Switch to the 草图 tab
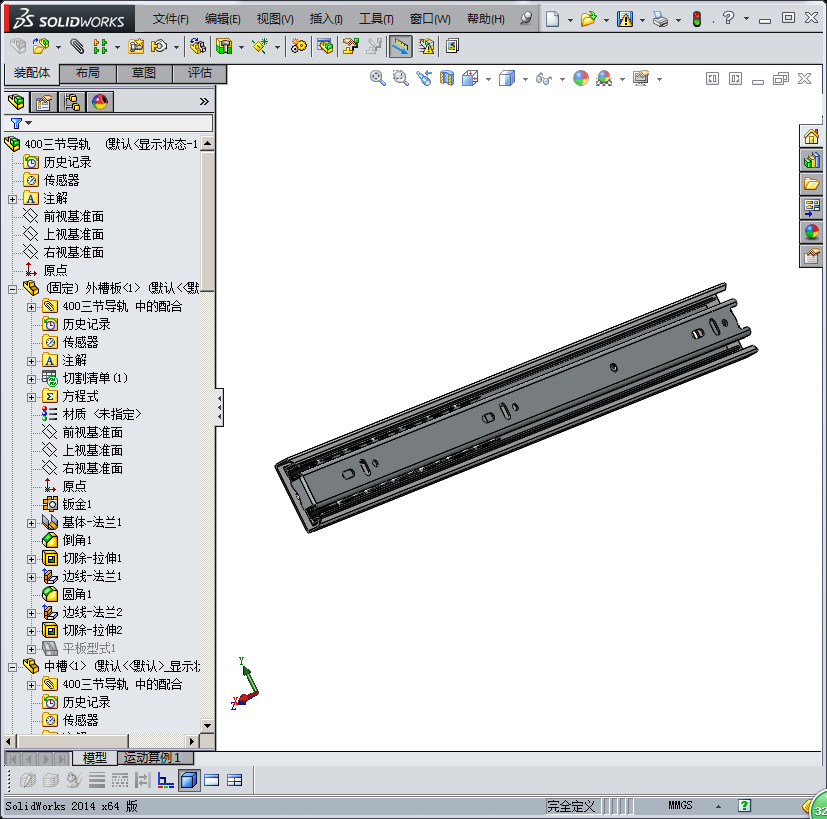 coord(144,73)
